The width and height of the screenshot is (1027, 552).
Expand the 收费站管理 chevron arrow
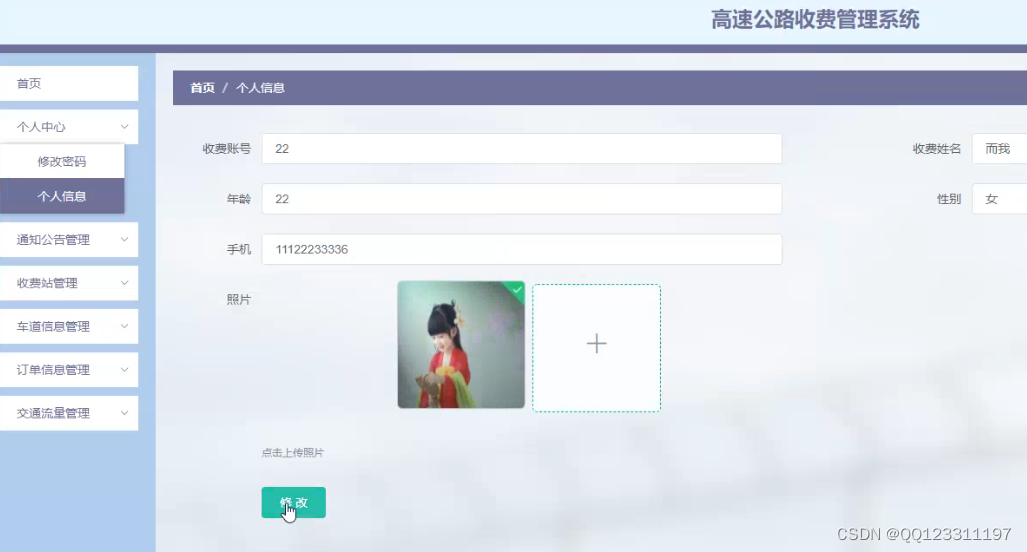[124, 283]
